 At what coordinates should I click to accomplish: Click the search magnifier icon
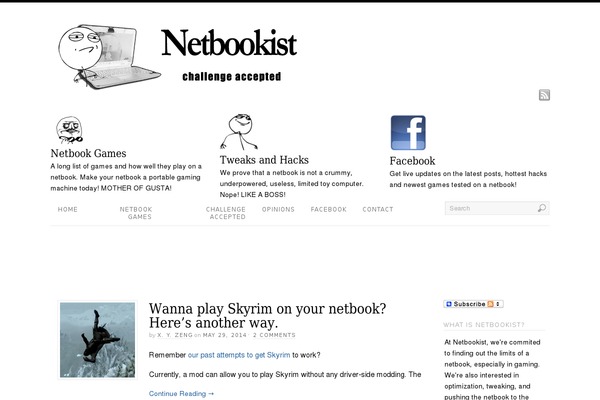click(542, 208)
